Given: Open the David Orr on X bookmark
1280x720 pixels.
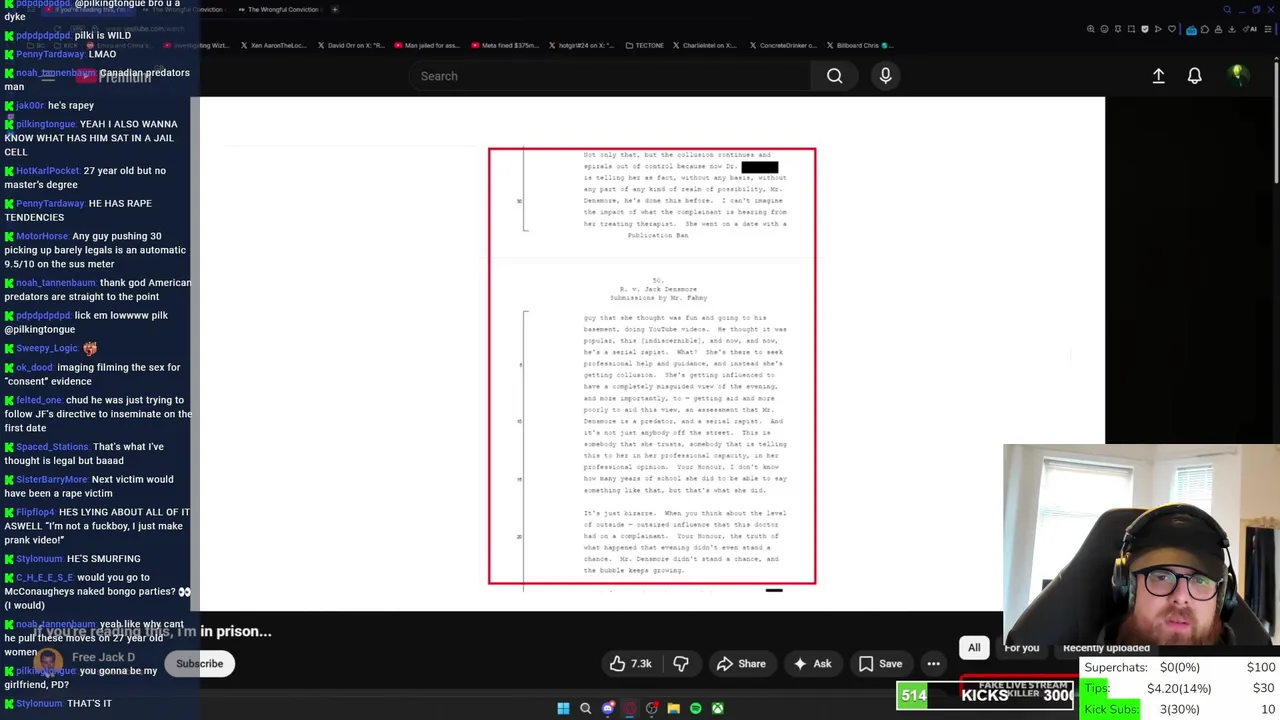Looking at the screenshot, I should tap(350, 45).
